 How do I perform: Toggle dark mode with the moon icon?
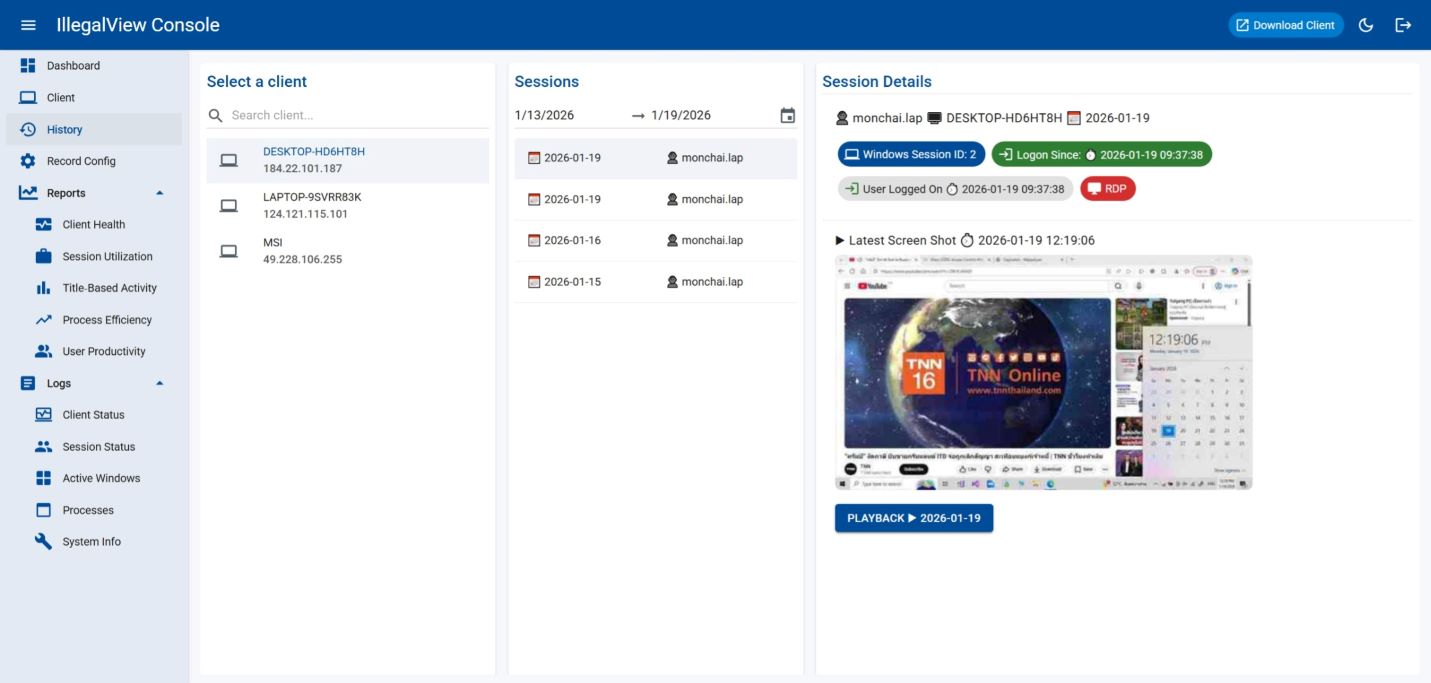tap(1366, 25)
